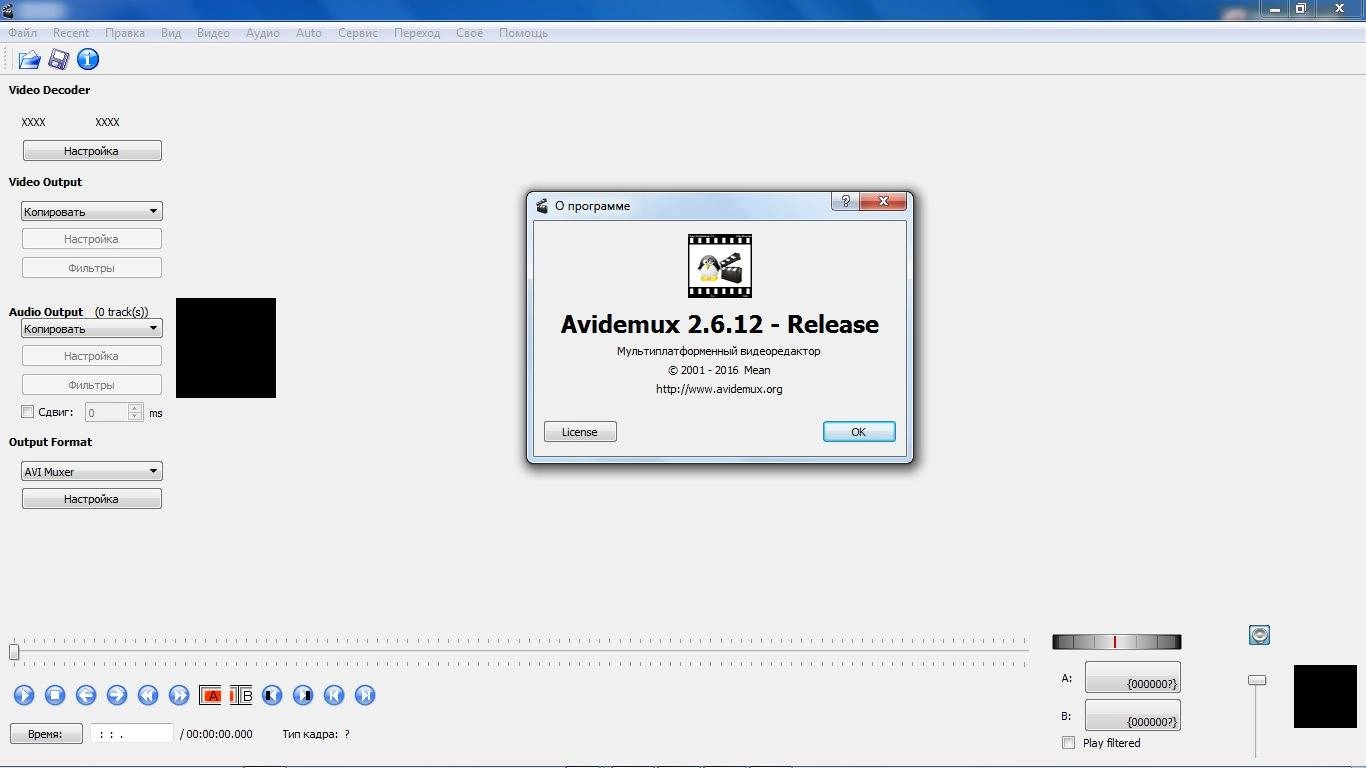Click the Время button
This screenshot has height=768, width=1366.
point(46,734)
